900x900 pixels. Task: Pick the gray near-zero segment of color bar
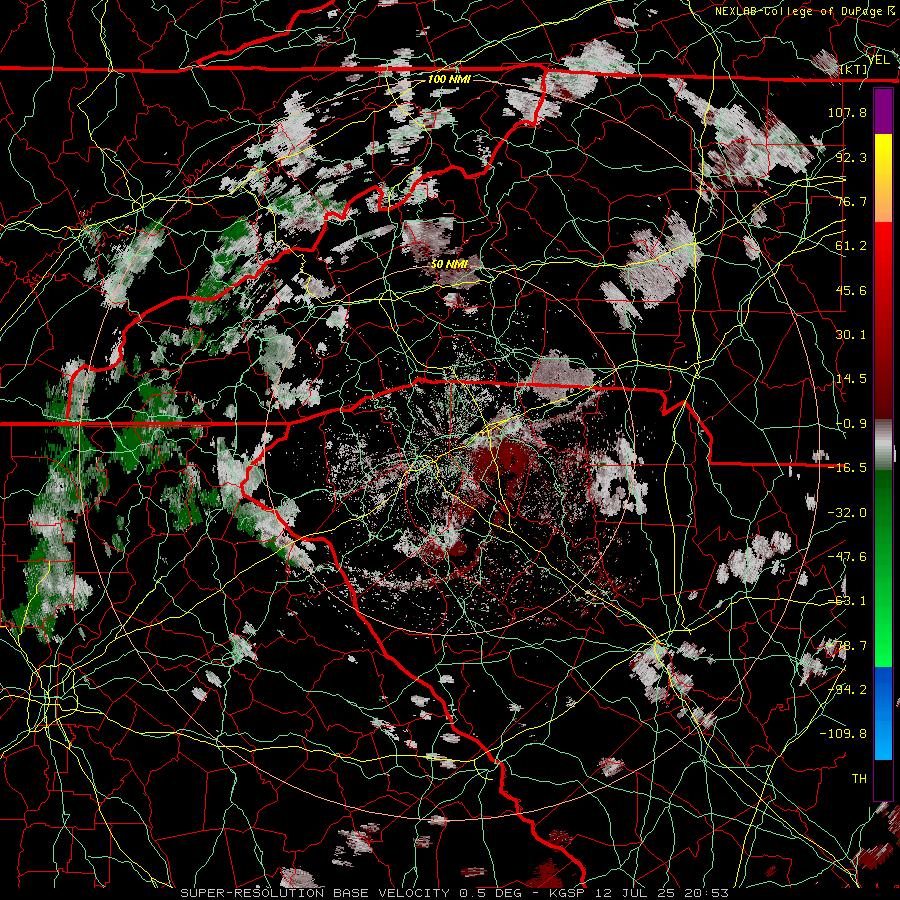(883, 445)
